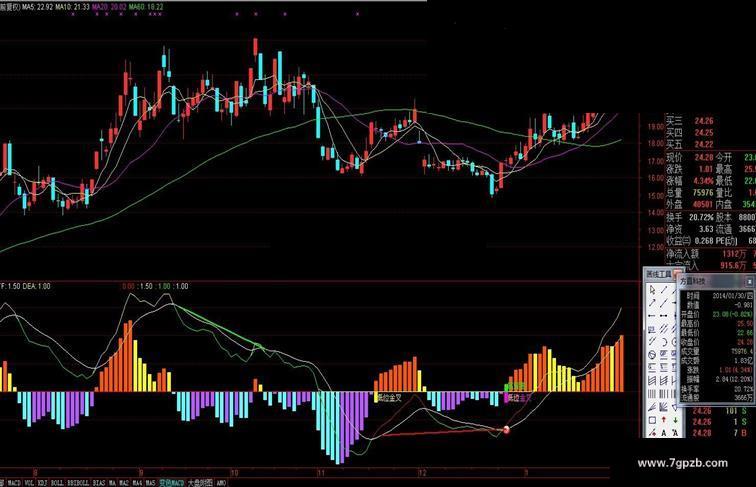Screen dimensions: 756x487
Task: Select the pointer arrow in drawing tools
Action: (652, 290)
